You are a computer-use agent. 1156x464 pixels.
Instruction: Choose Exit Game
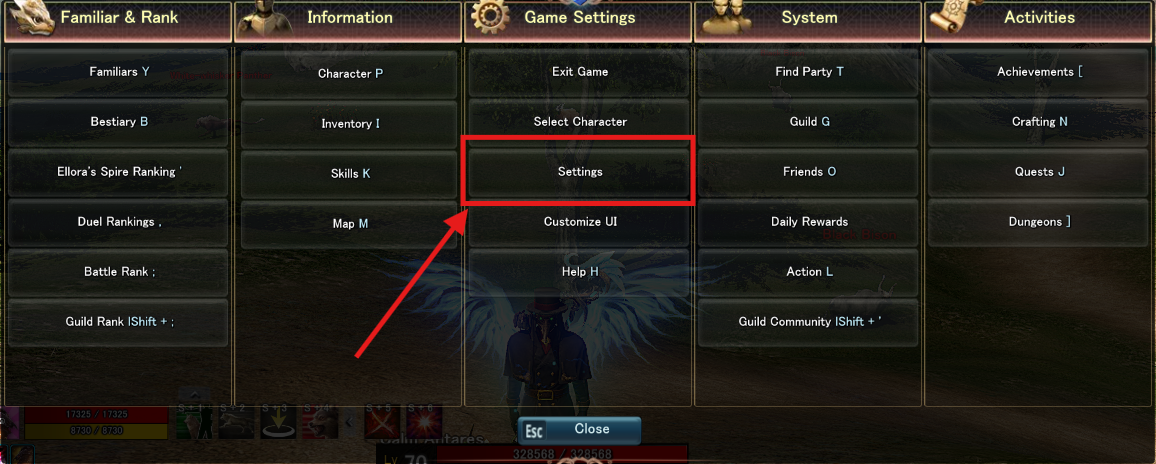(580, 72)
